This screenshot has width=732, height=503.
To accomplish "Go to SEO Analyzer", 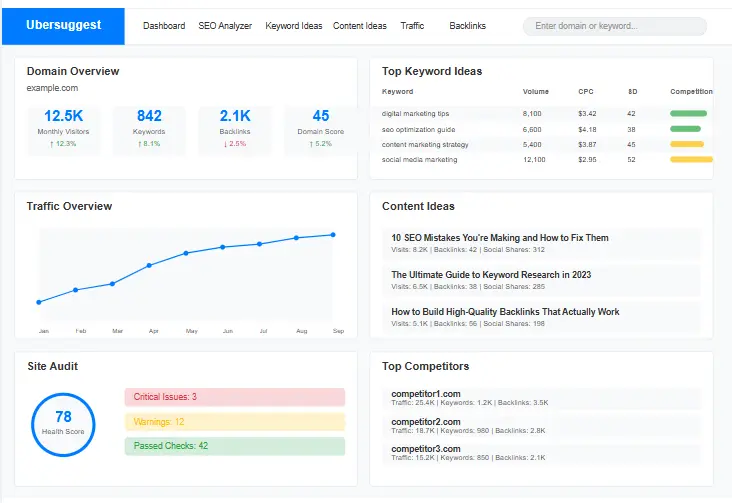I will (225, 26).
